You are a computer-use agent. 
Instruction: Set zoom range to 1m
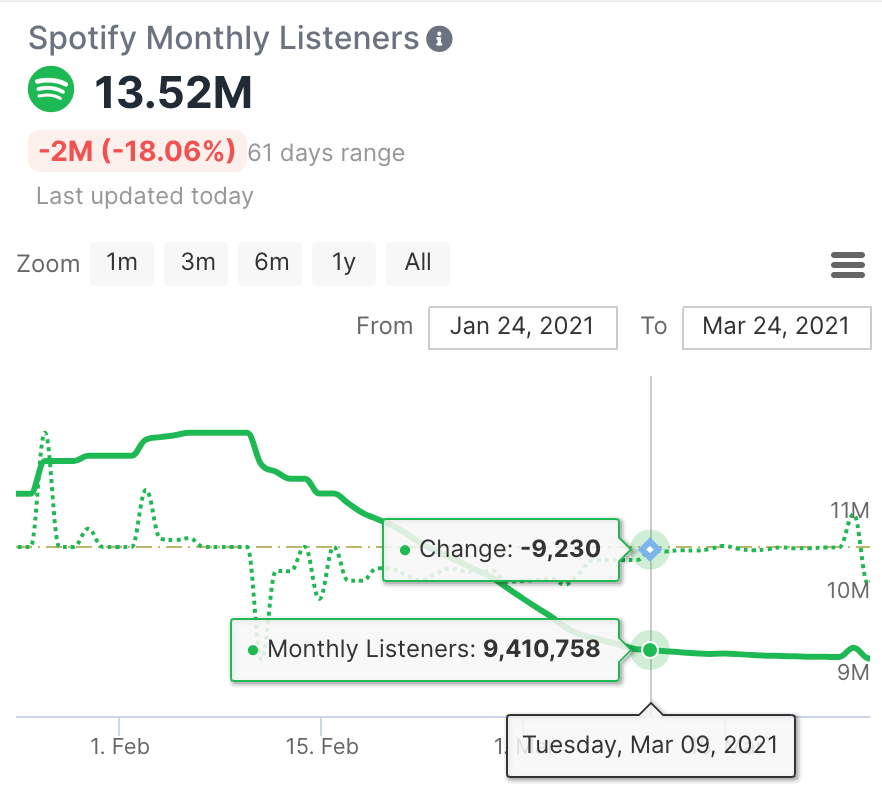[122, 263]
